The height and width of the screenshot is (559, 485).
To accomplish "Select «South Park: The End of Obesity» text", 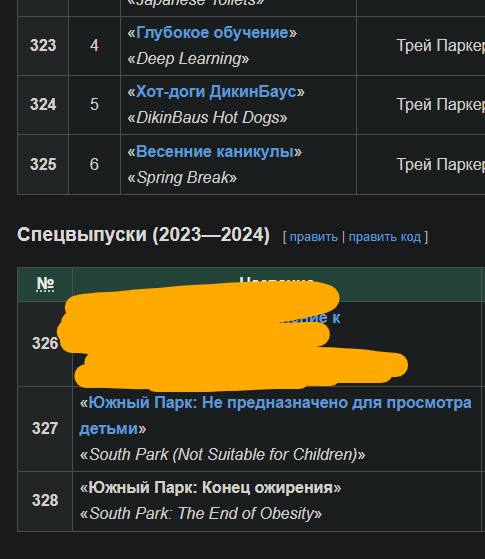I will 201,514.
